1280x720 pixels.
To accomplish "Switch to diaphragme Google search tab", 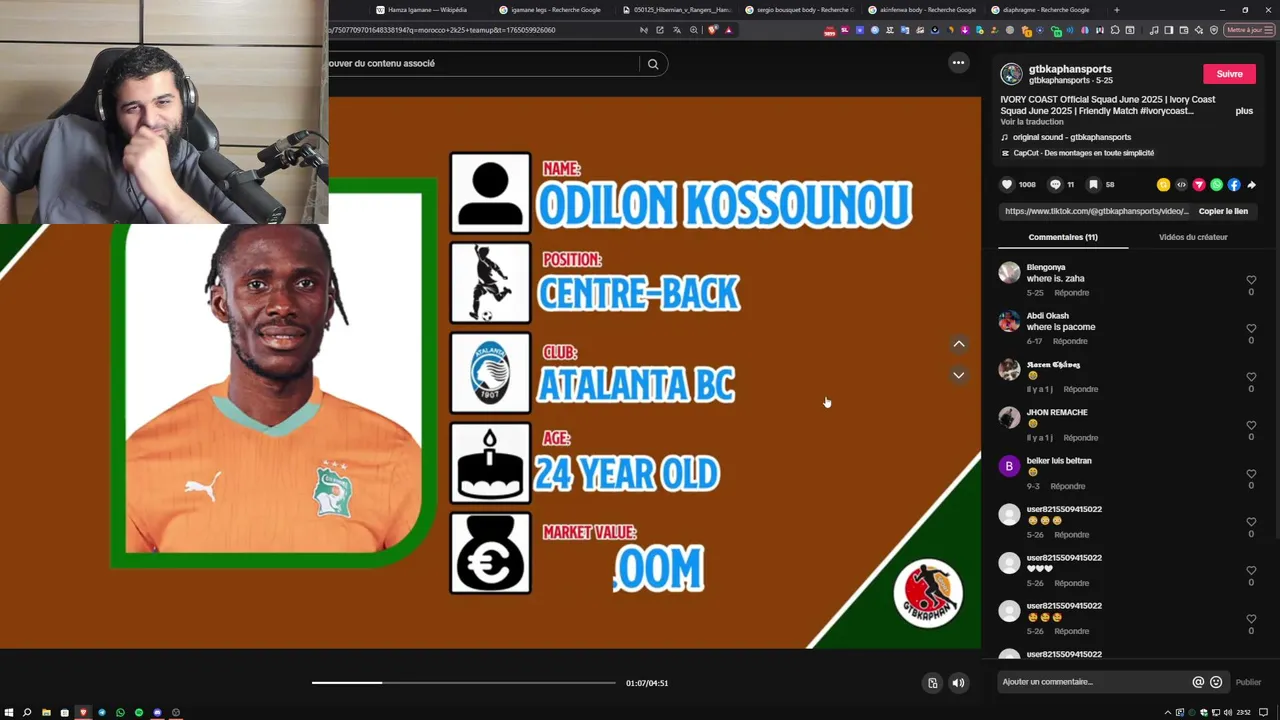I will click(1045, 10).
